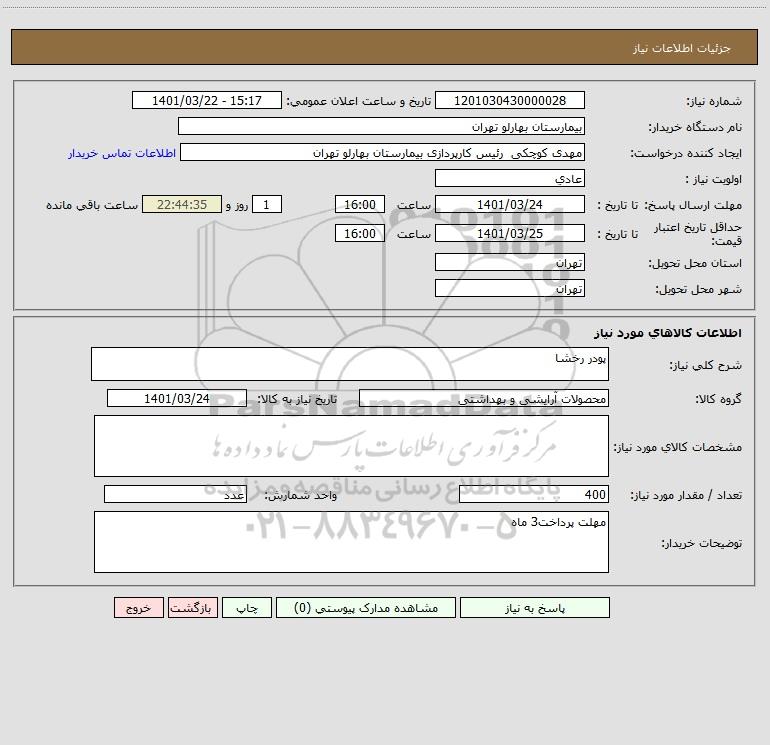Click the remaining days field showing 1
The image size is (770, 745).
pos(267,204)
